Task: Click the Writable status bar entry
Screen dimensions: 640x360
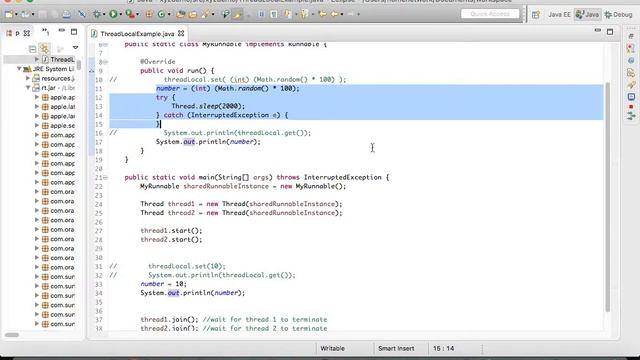Action: click(x=332, y=349)
